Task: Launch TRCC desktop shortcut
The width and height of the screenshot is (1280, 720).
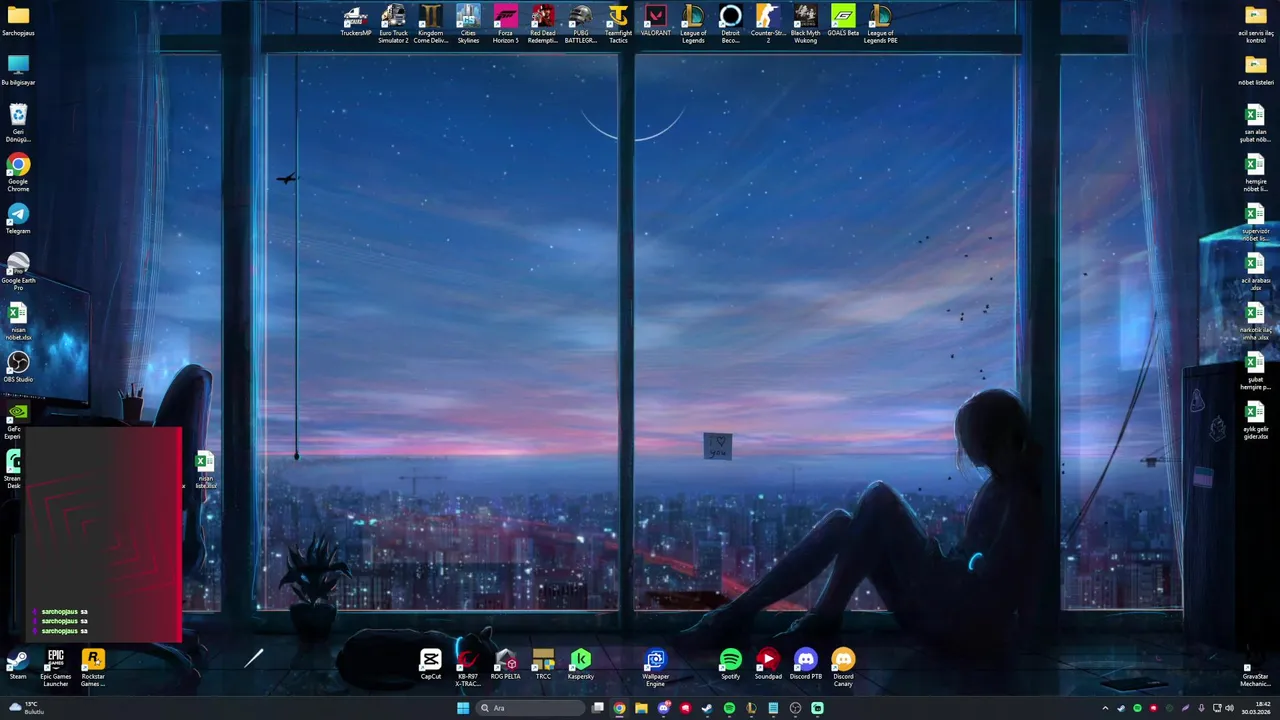Action: coord(543,665)
